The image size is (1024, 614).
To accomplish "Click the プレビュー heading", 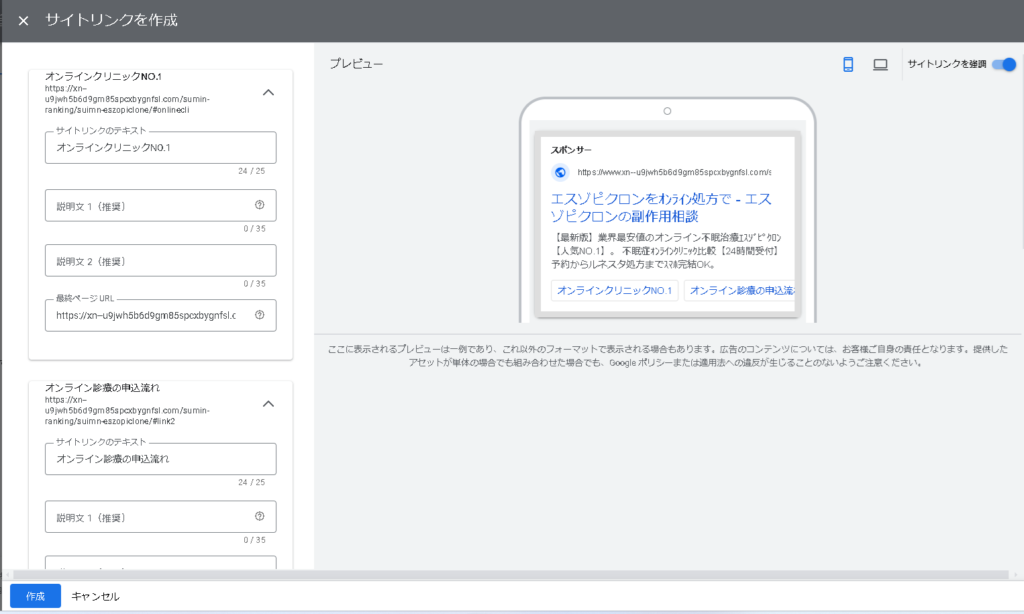I will point(356,64).
